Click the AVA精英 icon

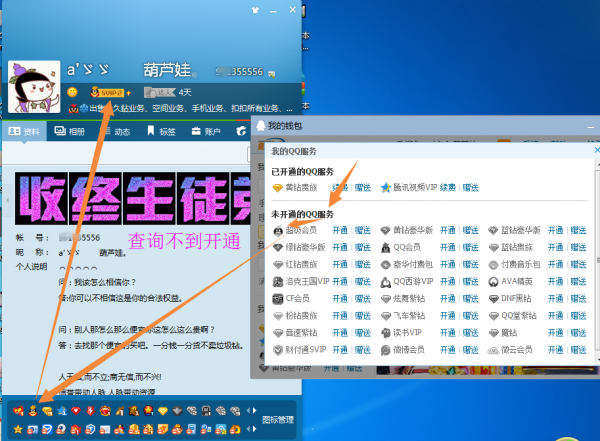point(493,282)
